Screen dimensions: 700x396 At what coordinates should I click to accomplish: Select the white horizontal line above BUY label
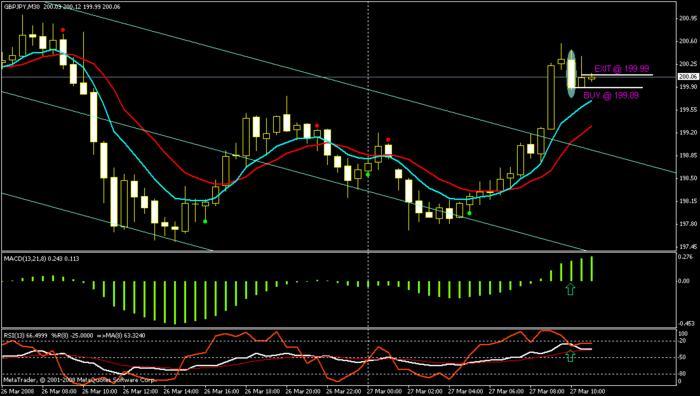[608, 88]
